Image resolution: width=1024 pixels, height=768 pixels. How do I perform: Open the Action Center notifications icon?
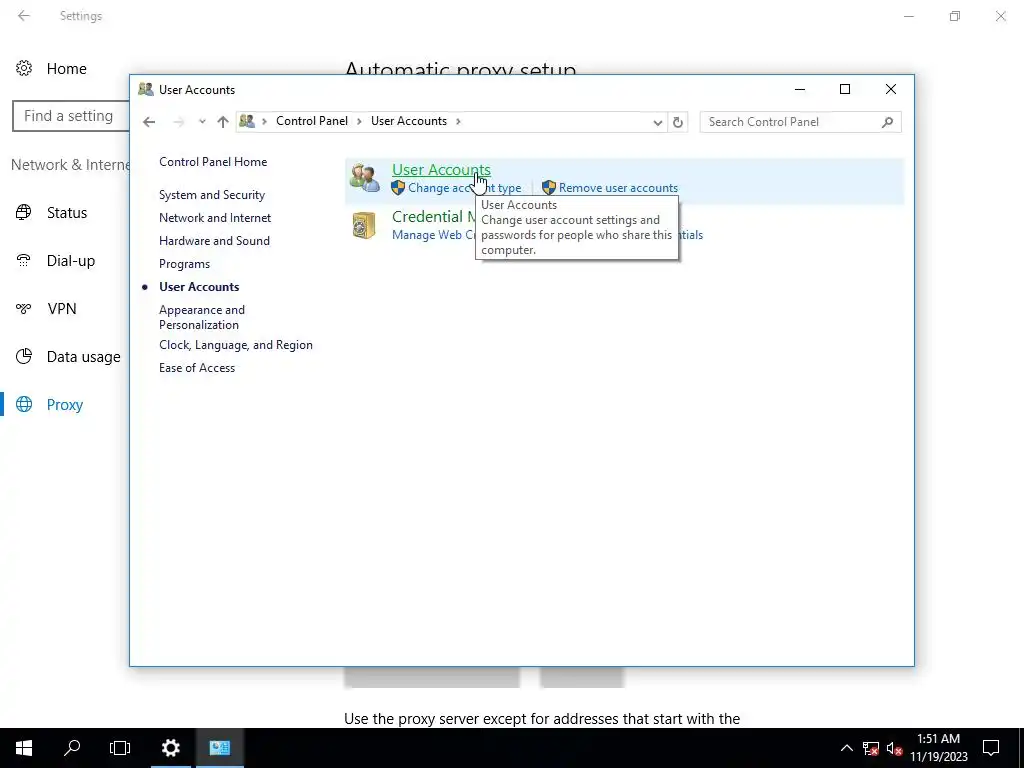tap(991, 748)
